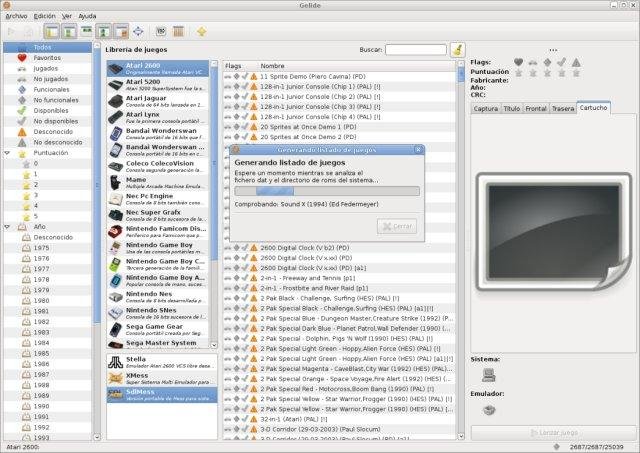Collapse the Puntuación tree group
The width and height of the screenshot is (640, 453).
click(7, 153)
